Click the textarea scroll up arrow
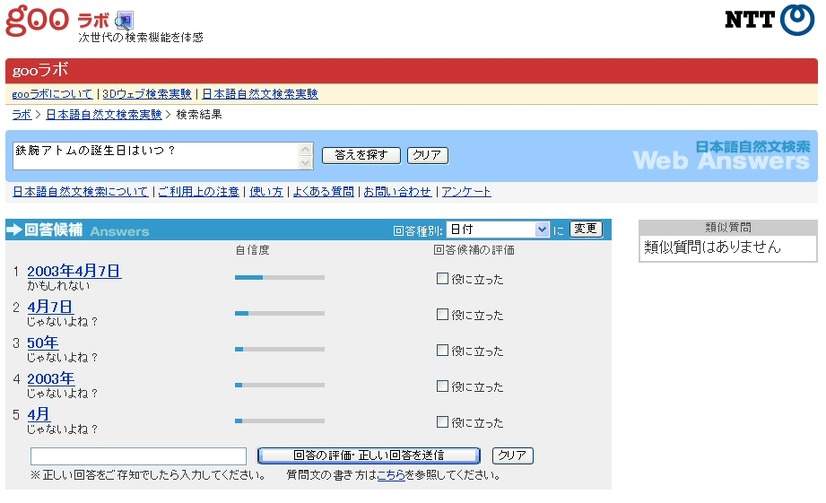The image size is (826, 503). pyautogui.click(x=305, y=150)
